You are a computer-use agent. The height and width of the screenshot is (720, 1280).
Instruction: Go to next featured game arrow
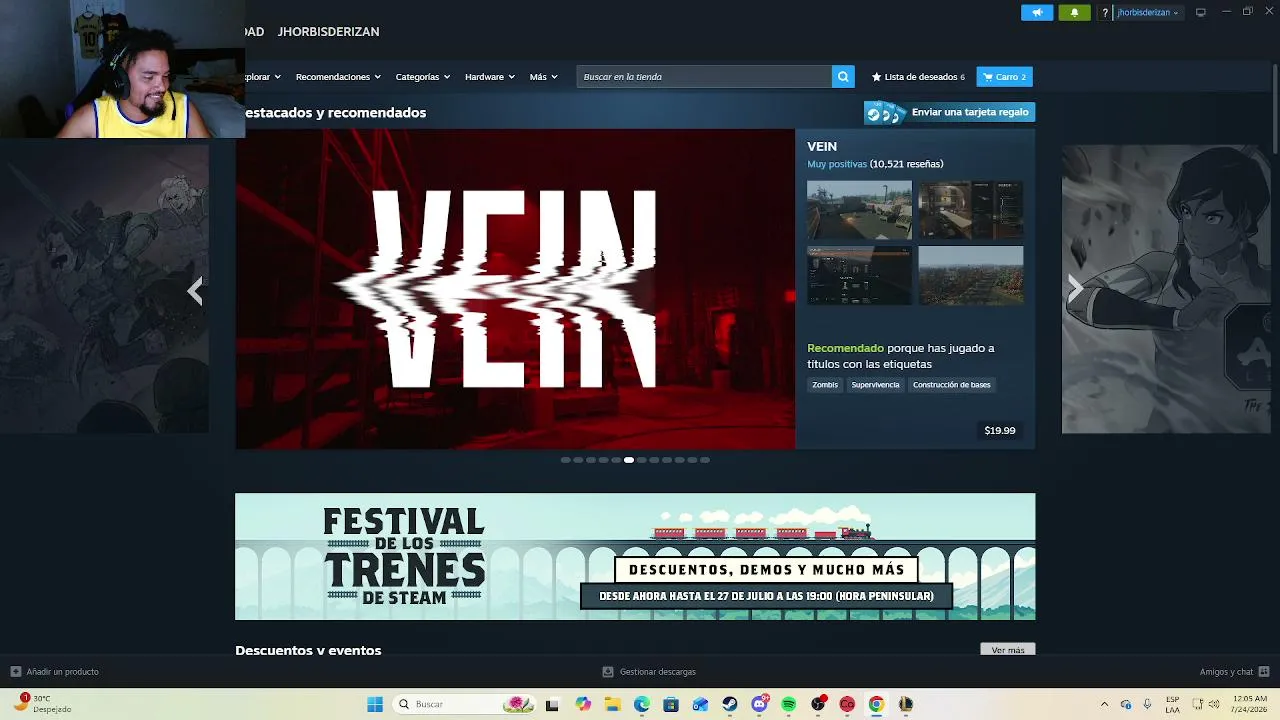point(1075,289)
